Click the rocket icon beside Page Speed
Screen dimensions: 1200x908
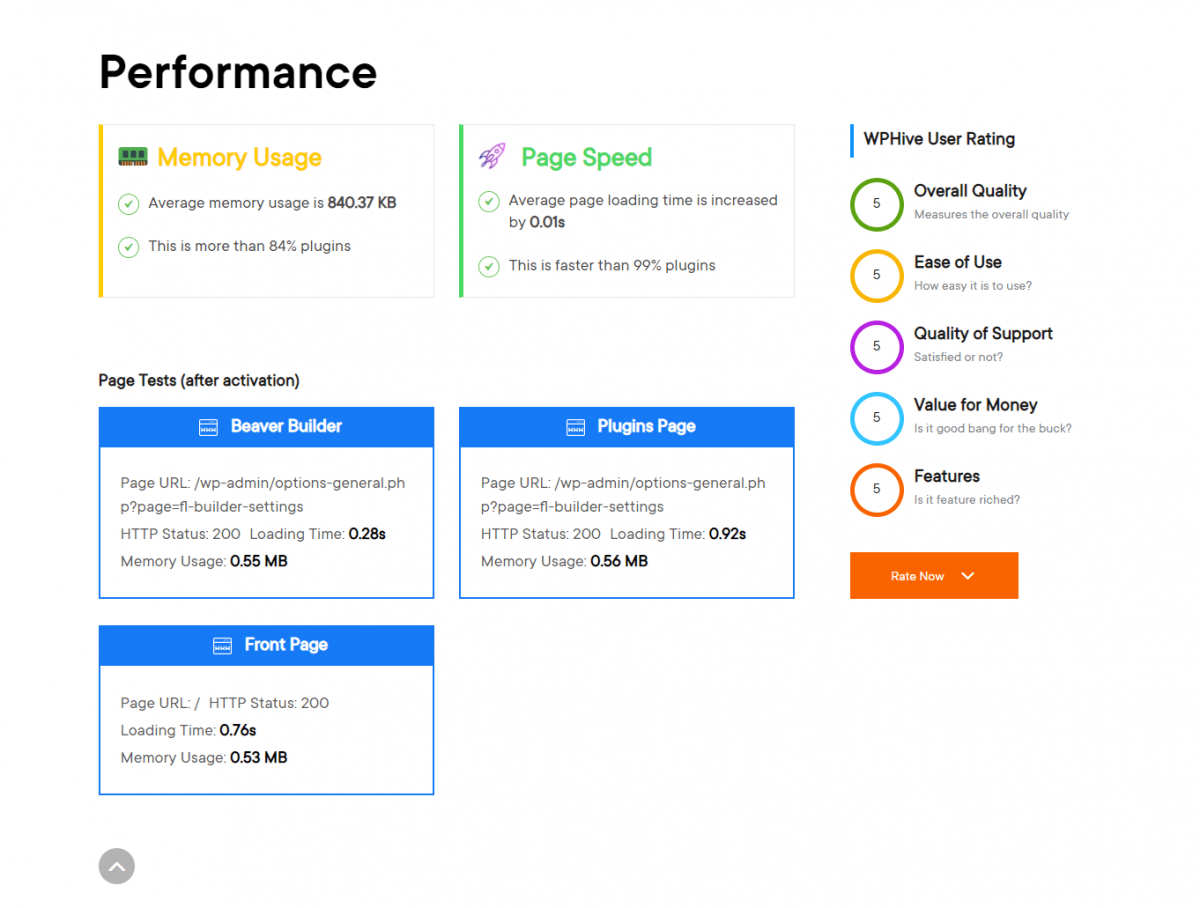(x=492, y=156)
